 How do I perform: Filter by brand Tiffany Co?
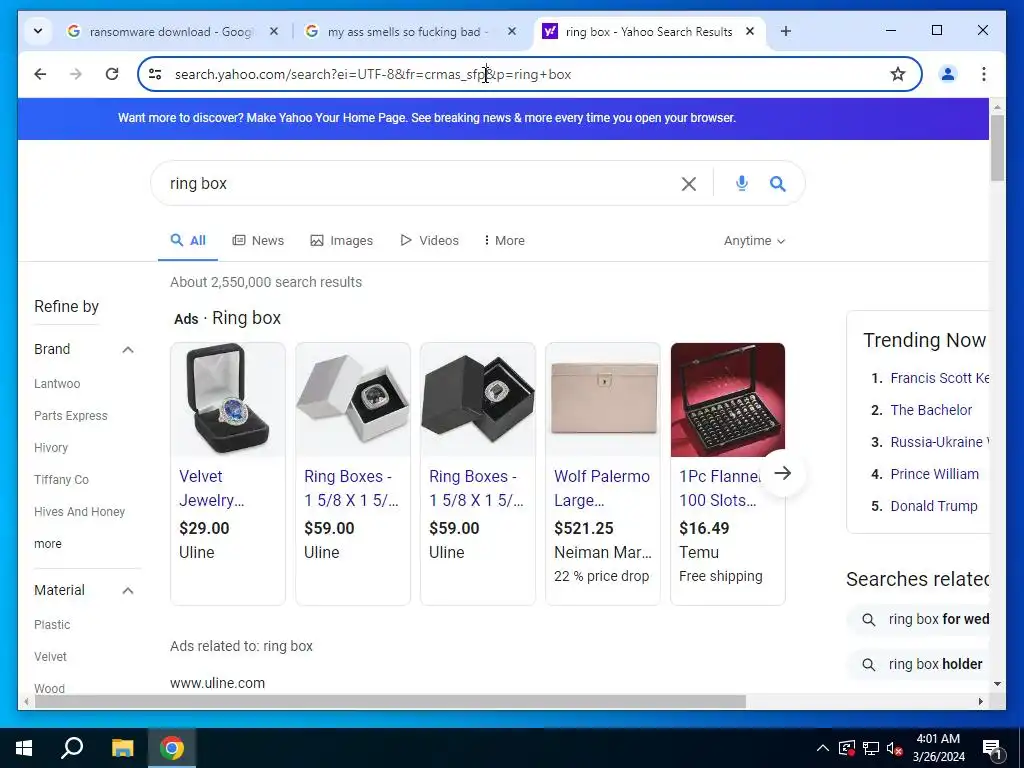point(61,480)
